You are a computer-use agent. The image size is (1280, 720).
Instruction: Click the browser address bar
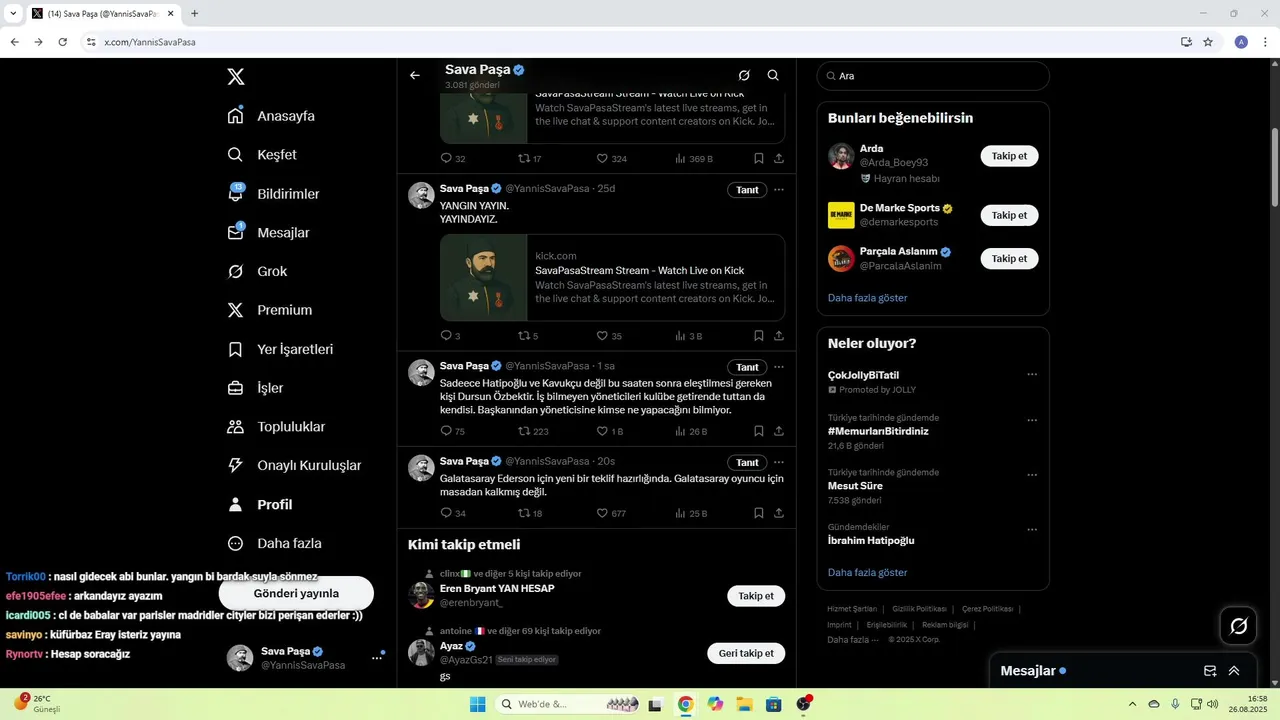click(x=630, y=42)
